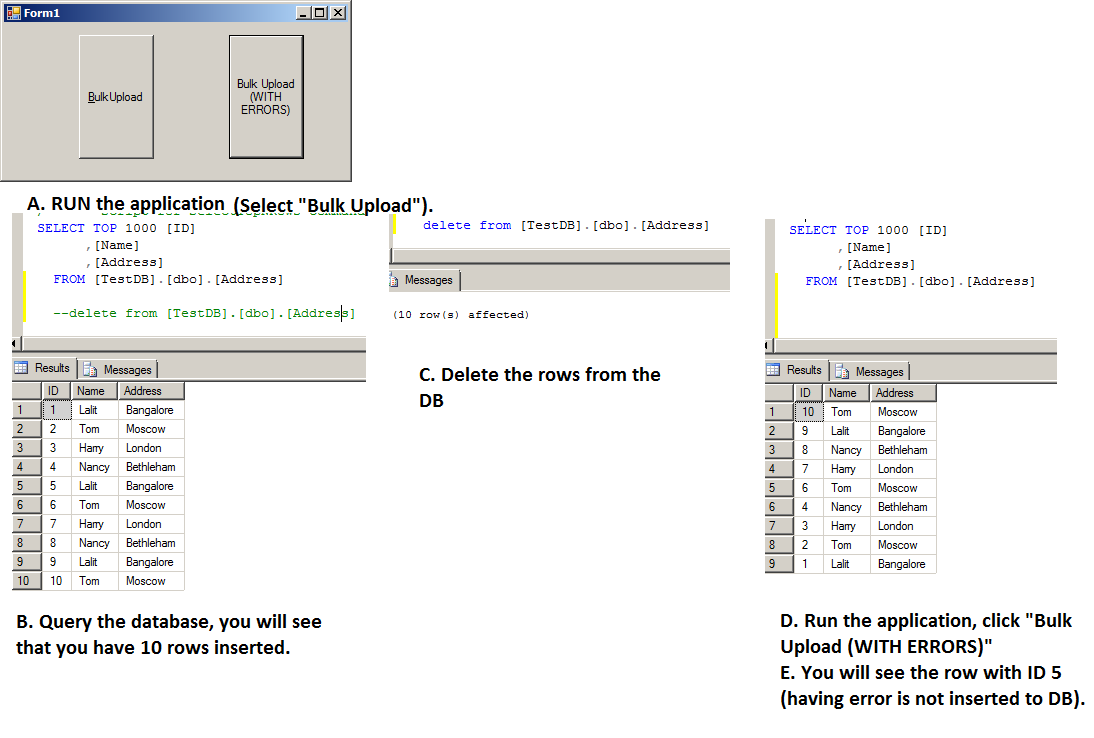Select Nancy in row 6 of the nine-row grid
Image resolution: width=1094 pixels, height=738 pixels.
coord(846,507)
